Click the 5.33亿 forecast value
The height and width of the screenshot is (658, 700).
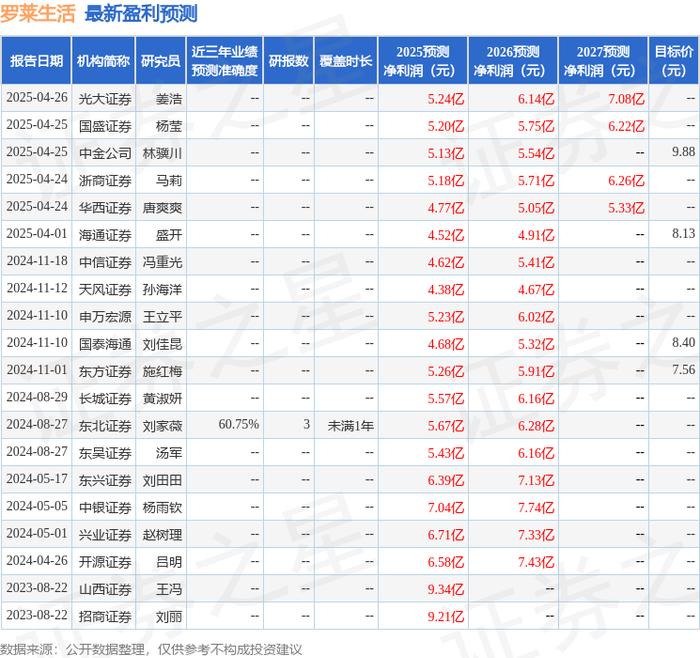pyautogui.click(x=626, y=208)
